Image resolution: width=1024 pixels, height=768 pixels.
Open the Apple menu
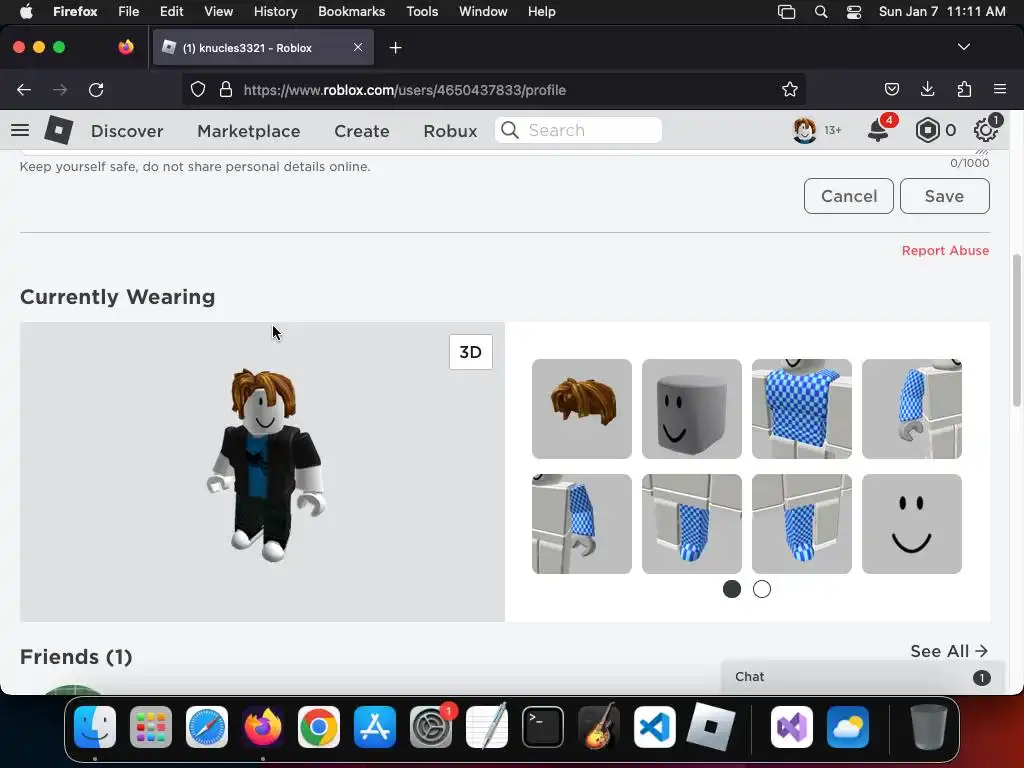point(25,12)
